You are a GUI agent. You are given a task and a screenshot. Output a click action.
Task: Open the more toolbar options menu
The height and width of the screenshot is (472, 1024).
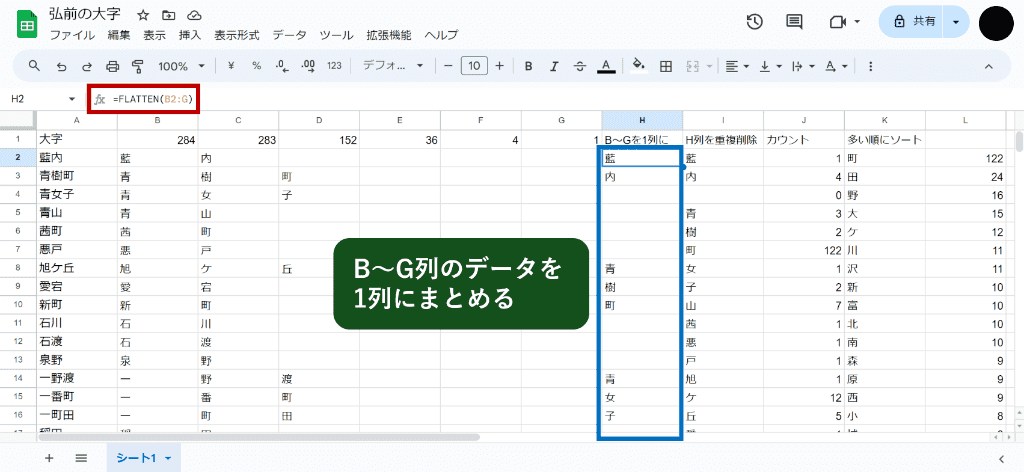tap(870, 66)
